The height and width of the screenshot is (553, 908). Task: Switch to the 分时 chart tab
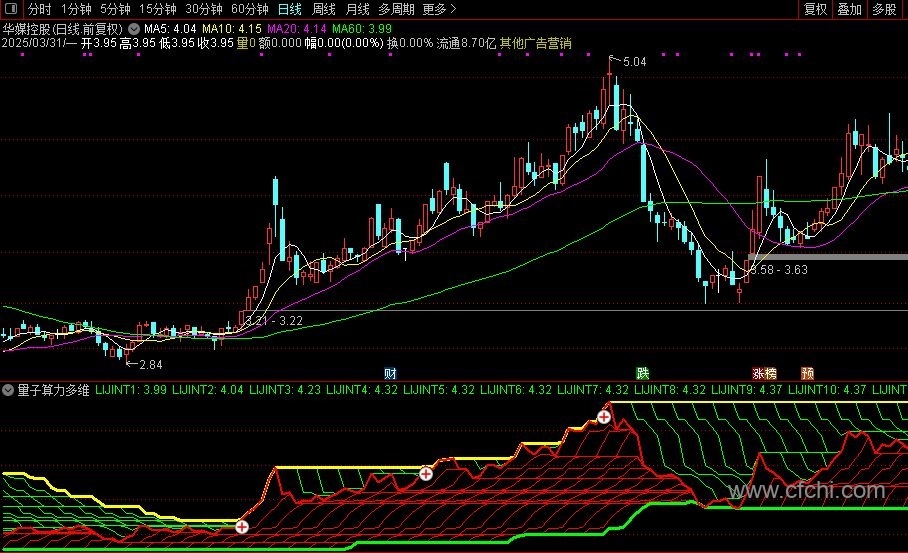[x=39, y=9]
